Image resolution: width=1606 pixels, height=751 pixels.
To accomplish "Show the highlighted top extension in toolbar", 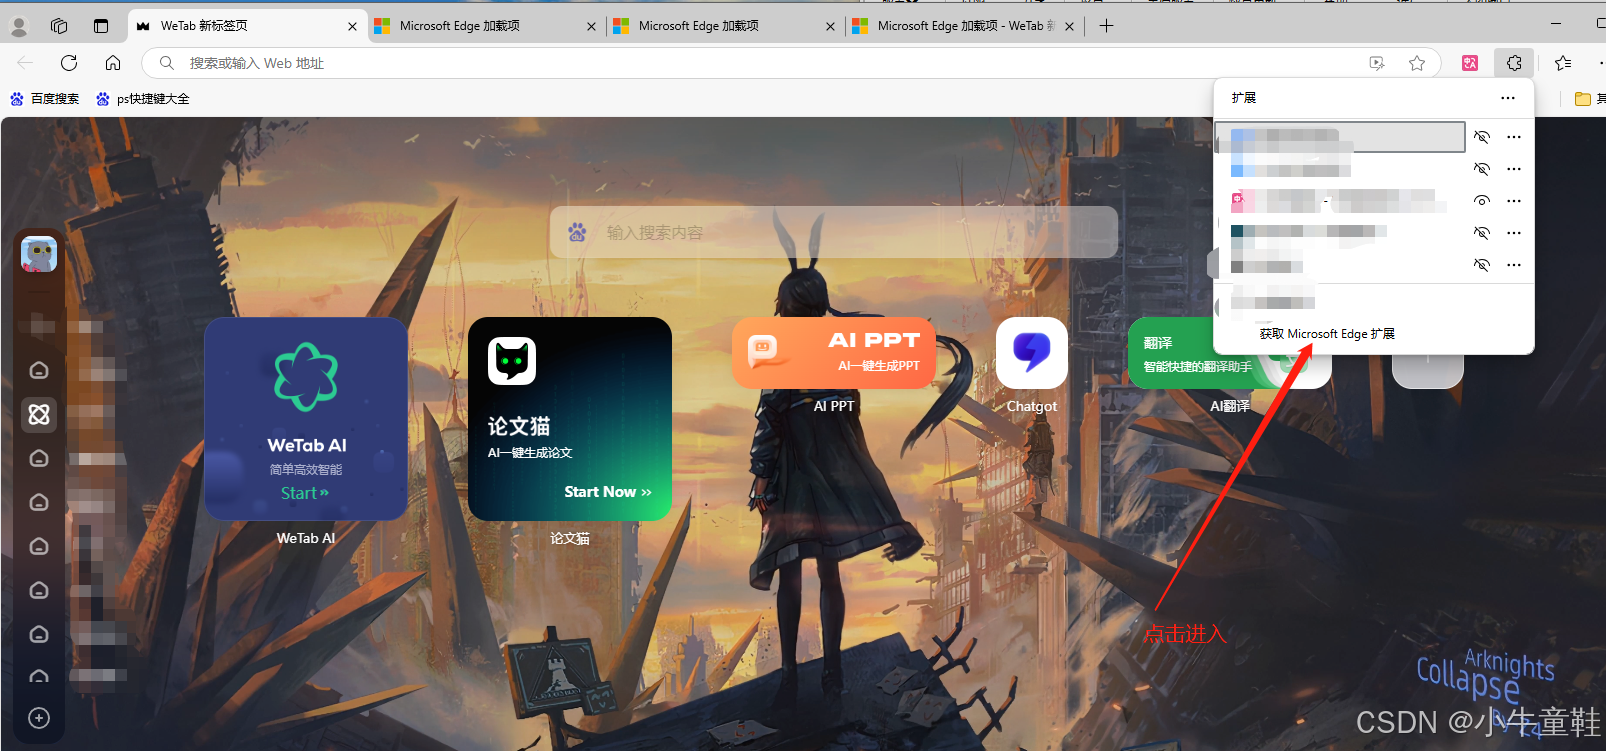I will pos(1482,137).
